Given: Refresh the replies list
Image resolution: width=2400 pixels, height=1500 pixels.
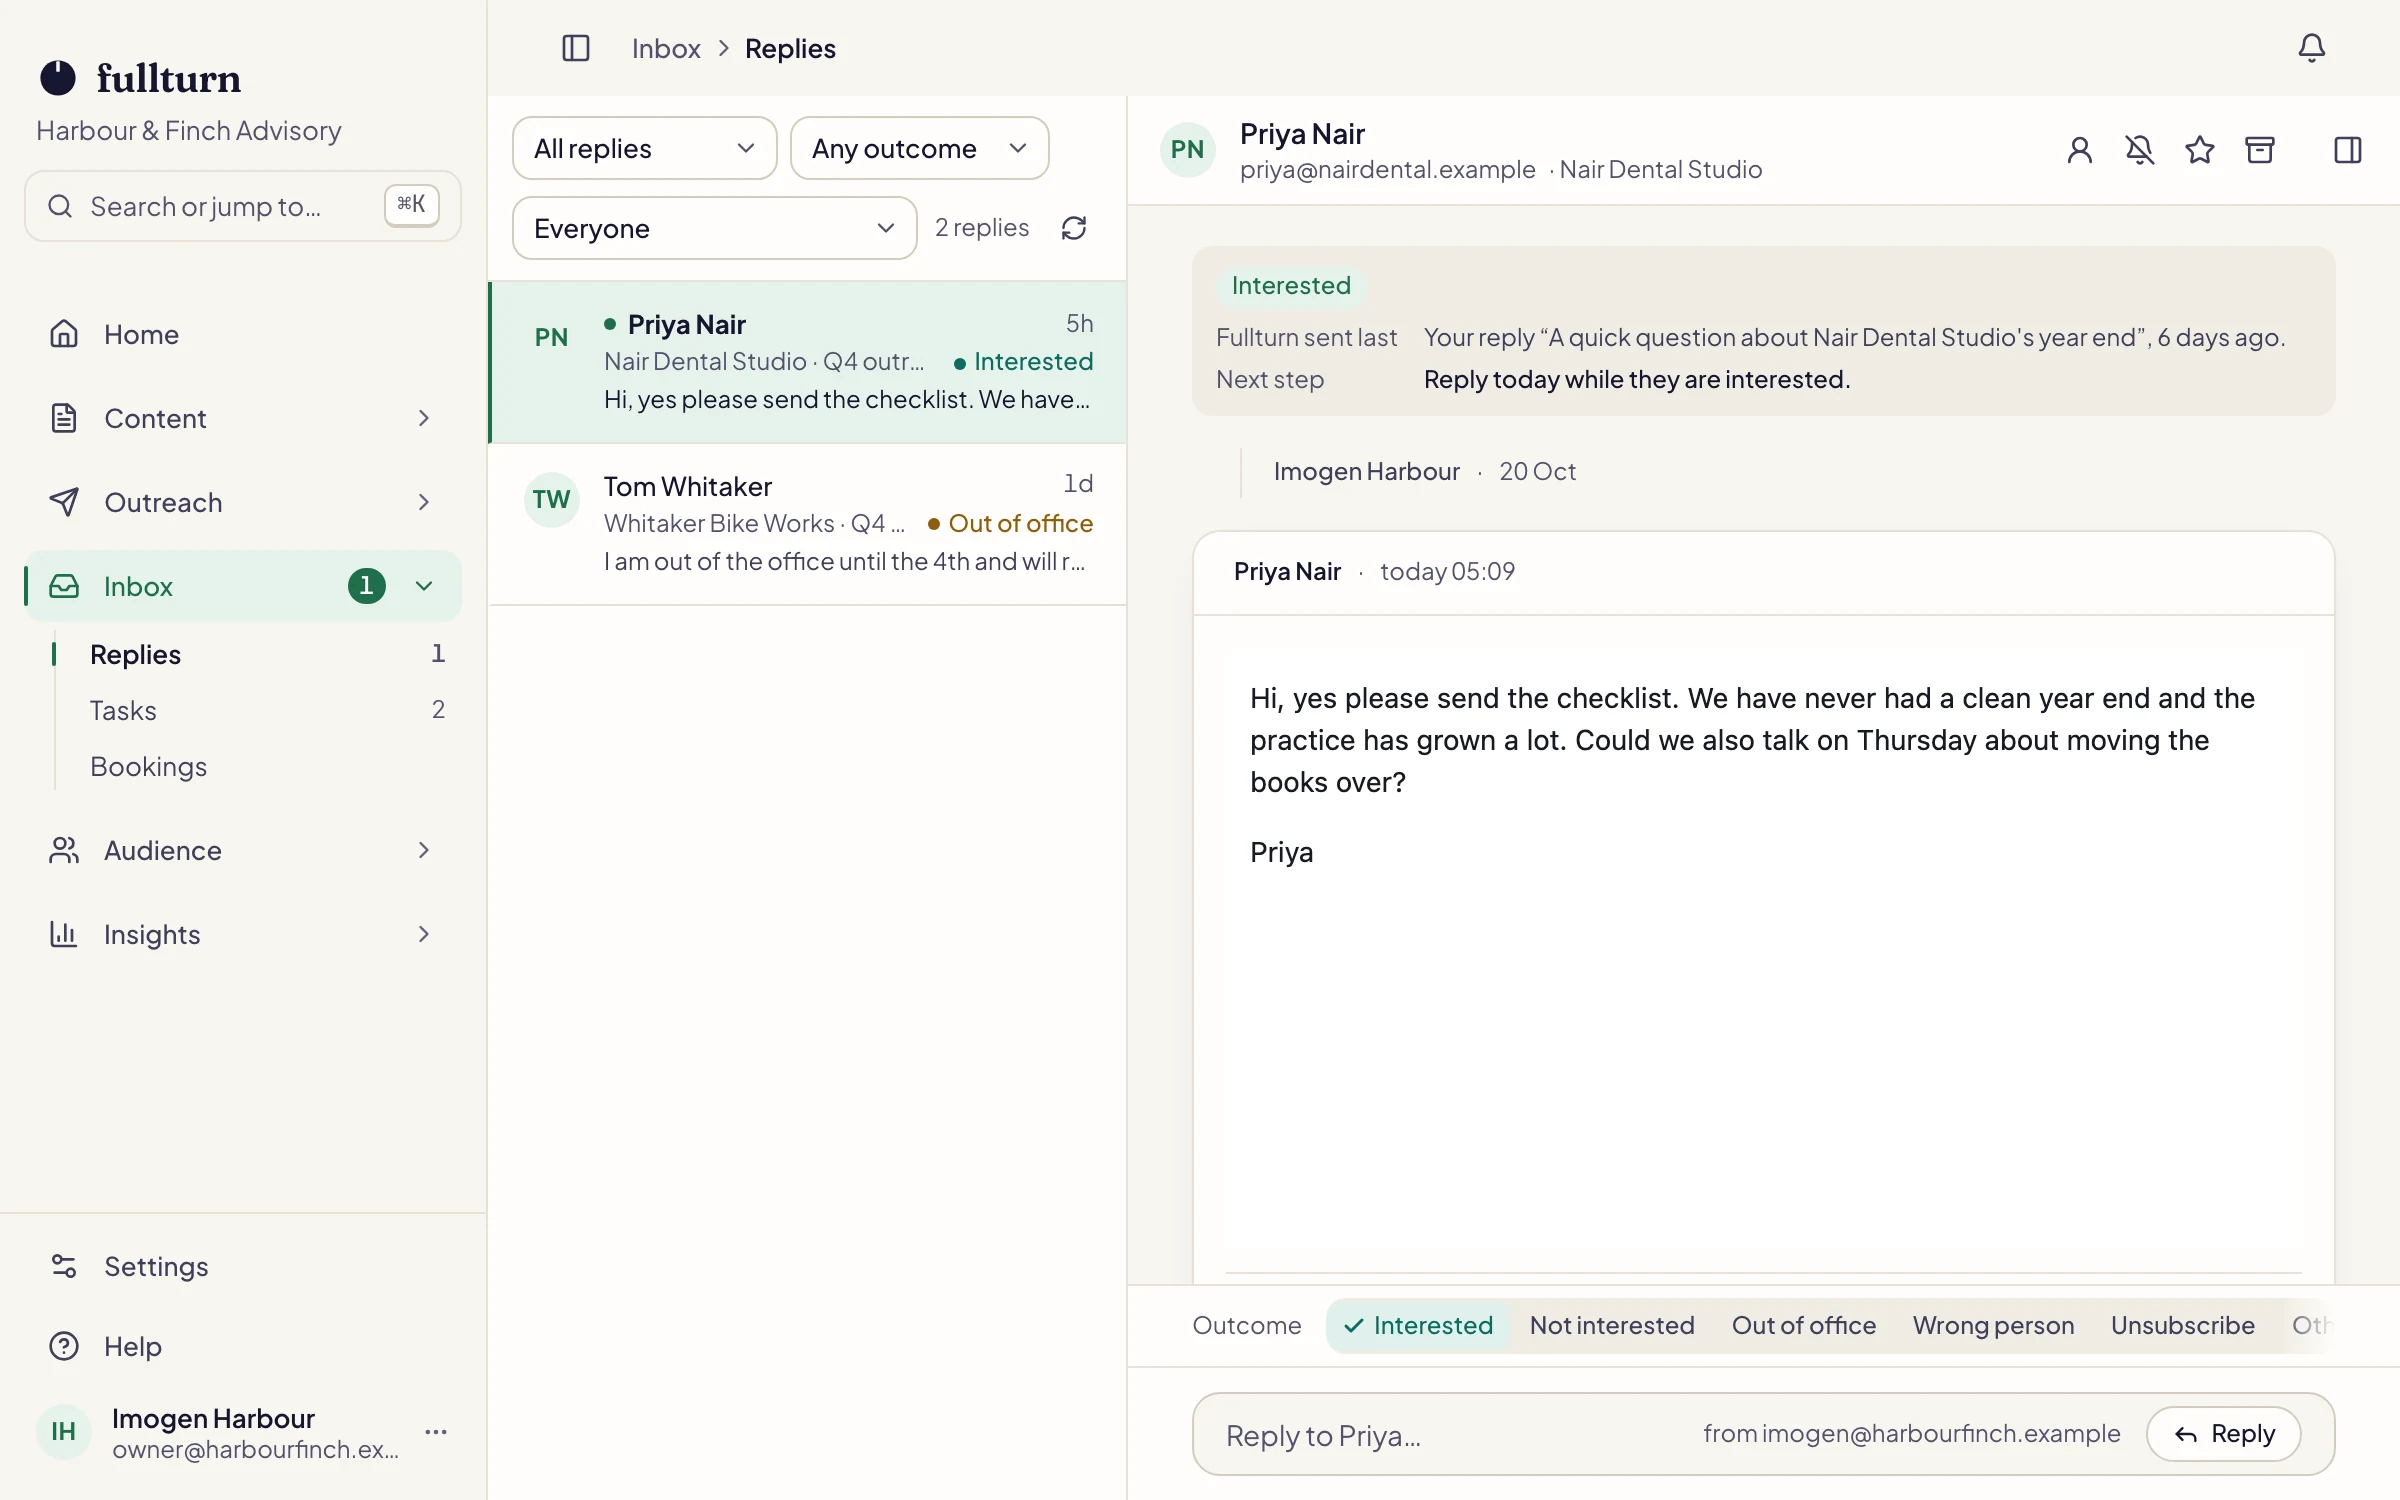Looking at the screenshot, I should [1074, 228].
